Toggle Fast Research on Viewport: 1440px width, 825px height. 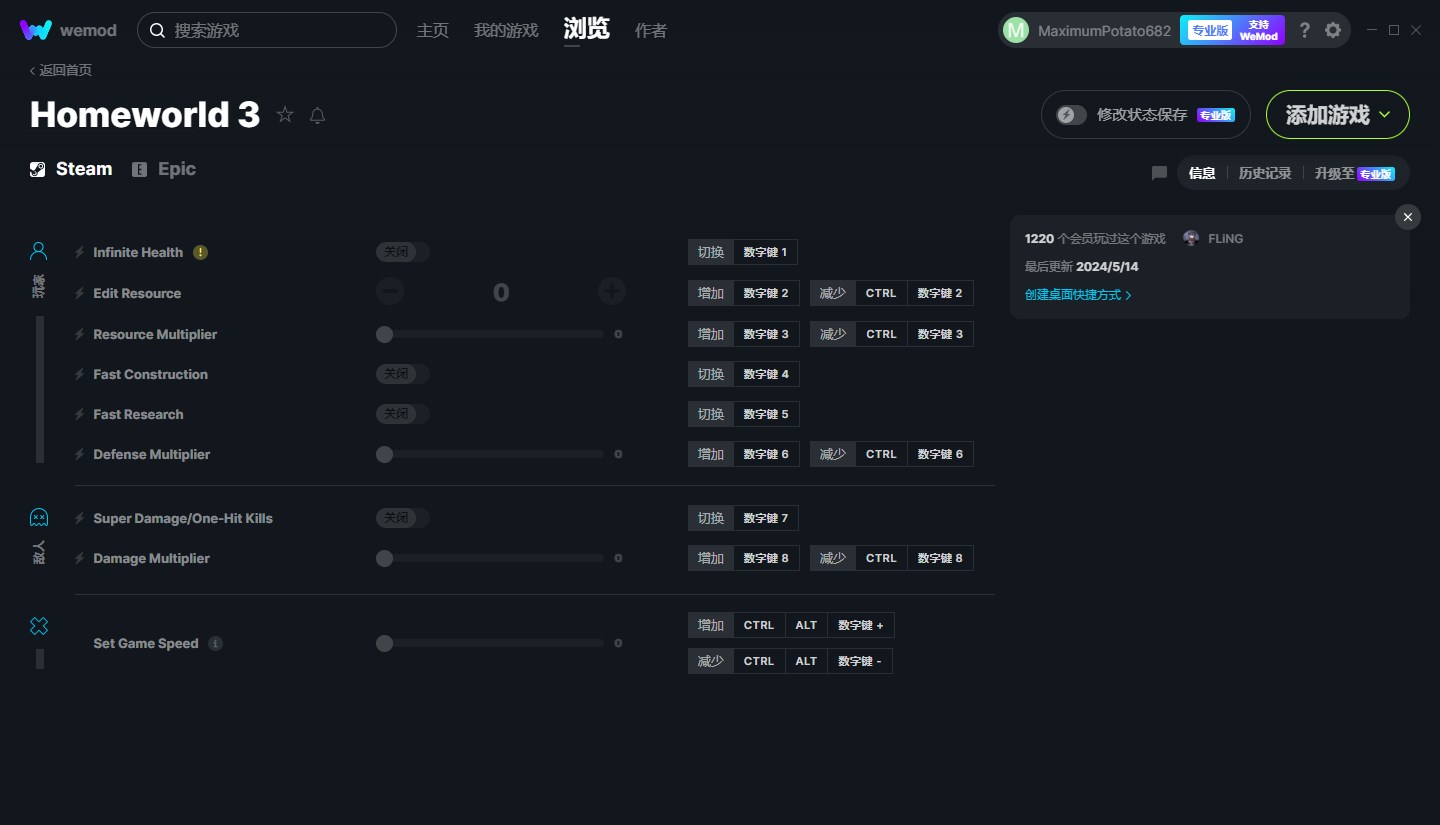(403, 414)
